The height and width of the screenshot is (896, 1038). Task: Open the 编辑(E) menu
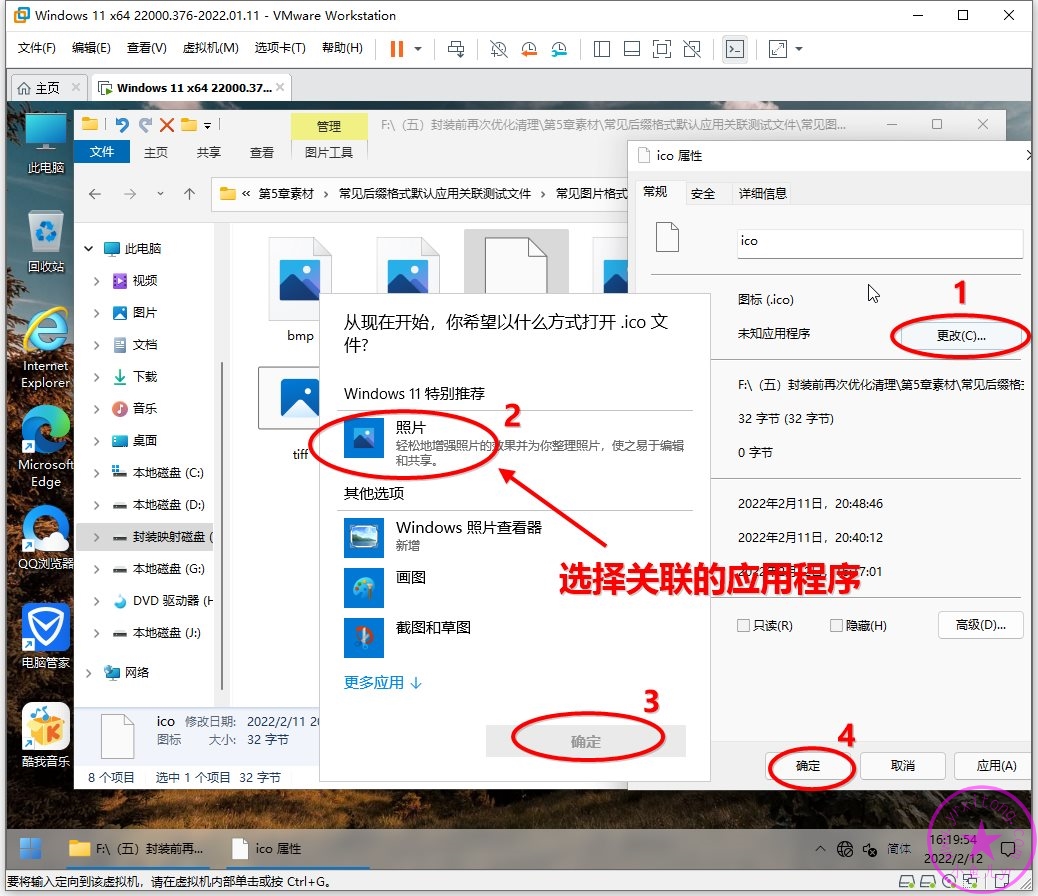coord(91,48)
